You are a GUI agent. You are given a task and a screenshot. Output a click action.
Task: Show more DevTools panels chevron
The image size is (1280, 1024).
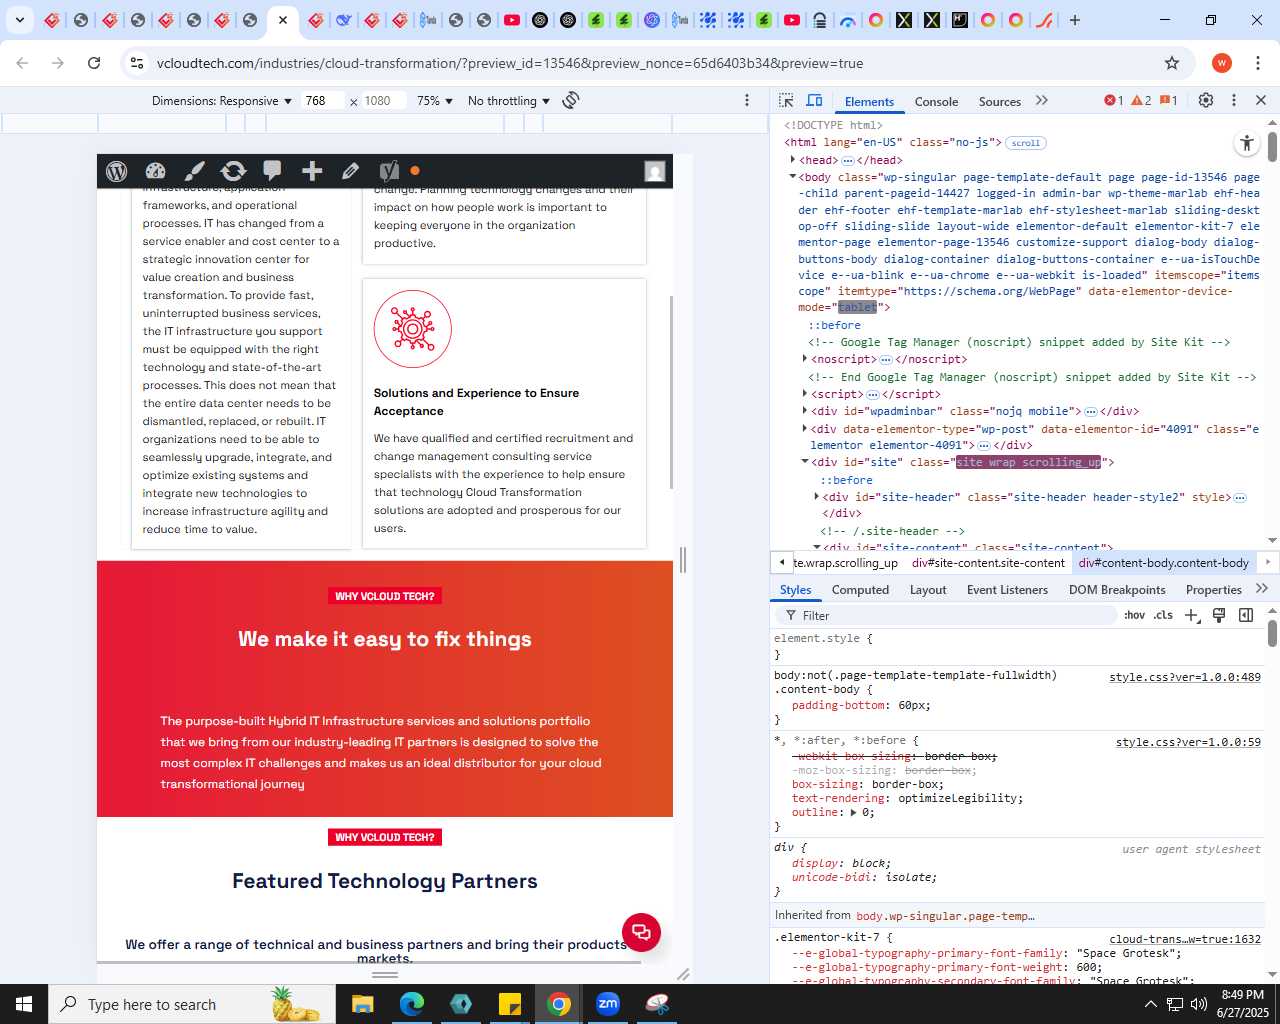click(x=1042, y=100)
